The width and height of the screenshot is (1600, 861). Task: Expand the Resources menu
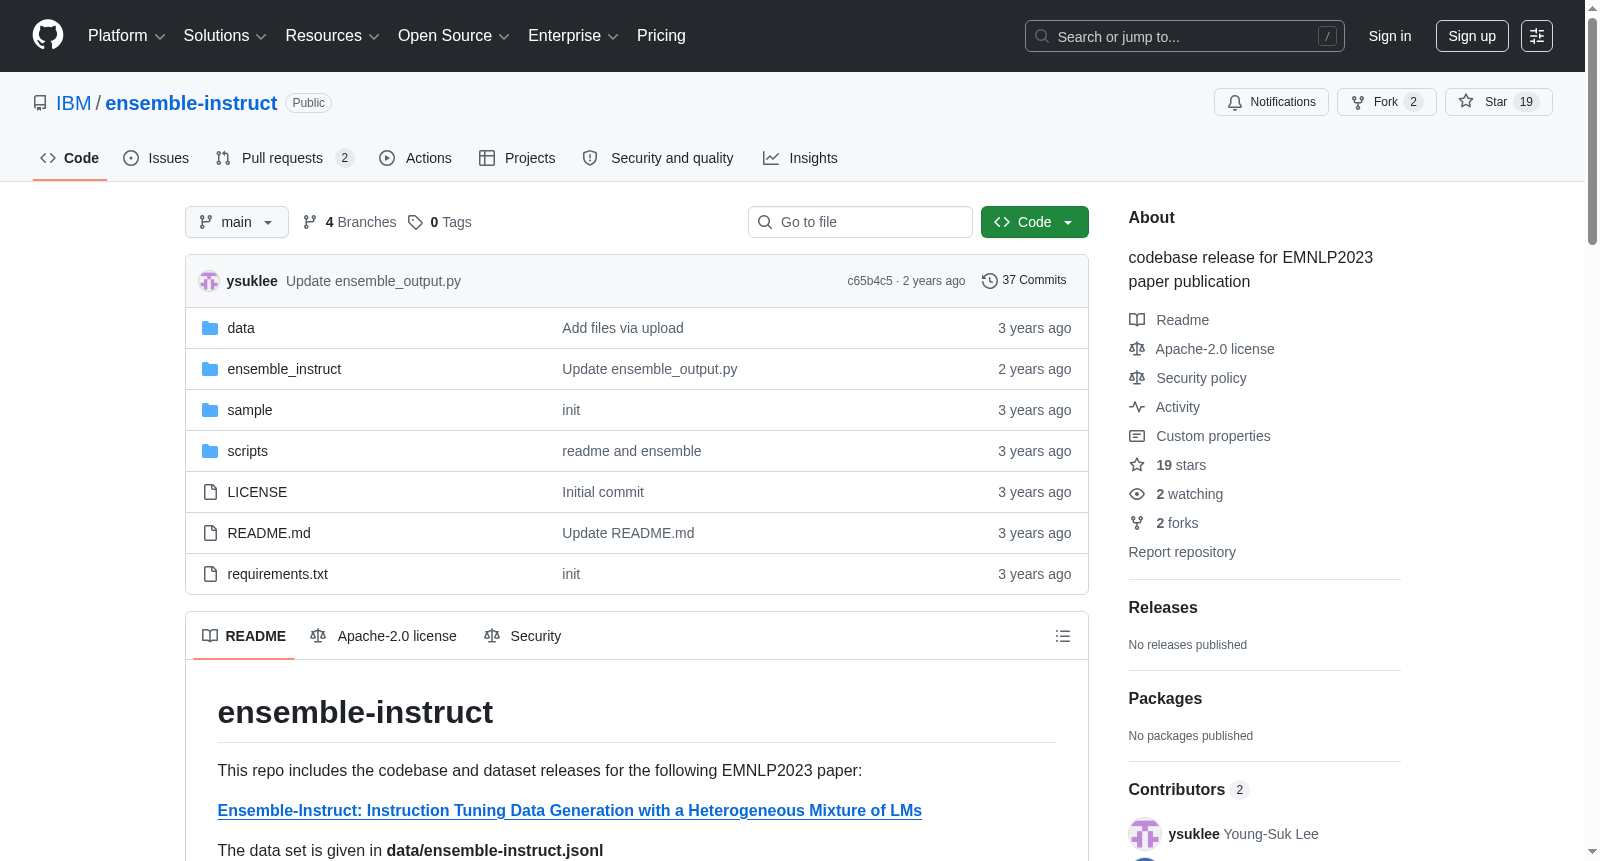pyautogui.click(x=333, y=36)
